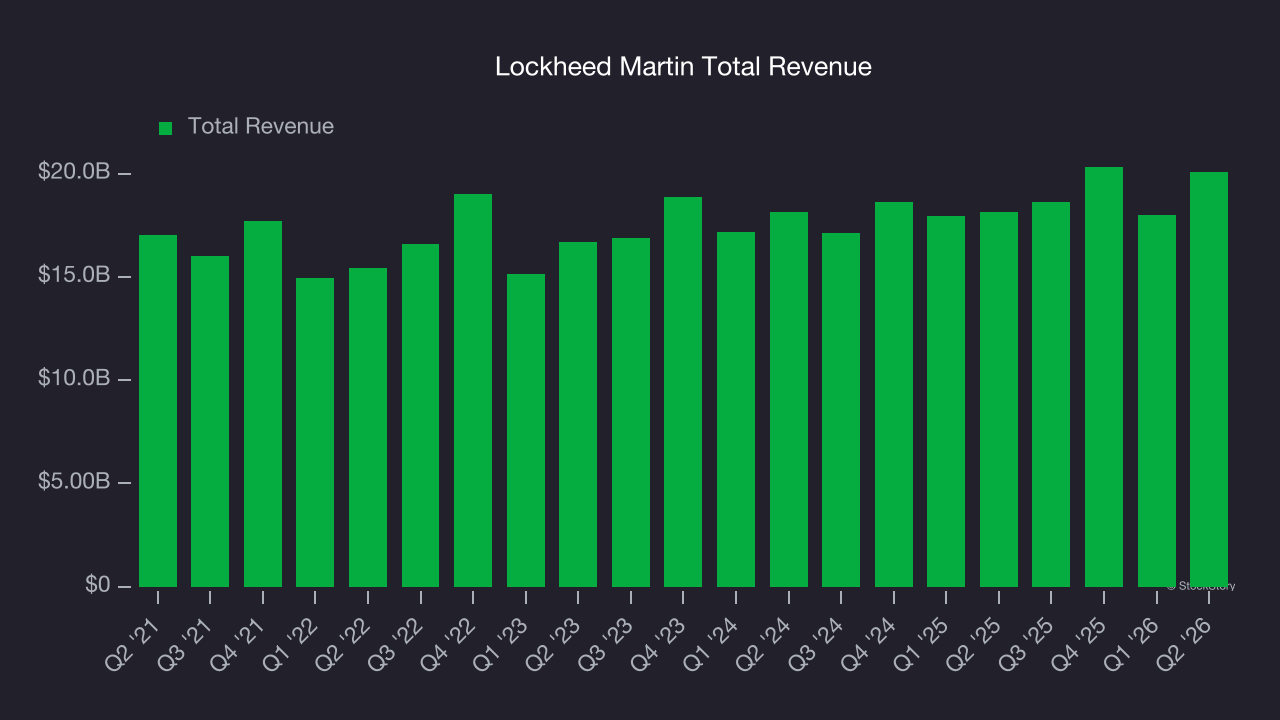This screenshot has height=720, width=1280.
Task: Select the Q3 '21 revenue bar
Action: click(210, 421)
